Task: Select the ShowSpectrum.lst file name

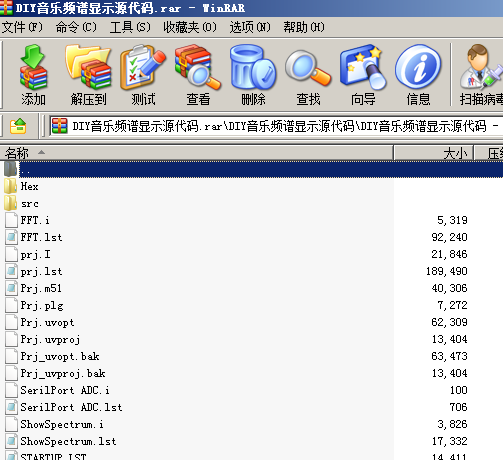Action: (68, 442)
